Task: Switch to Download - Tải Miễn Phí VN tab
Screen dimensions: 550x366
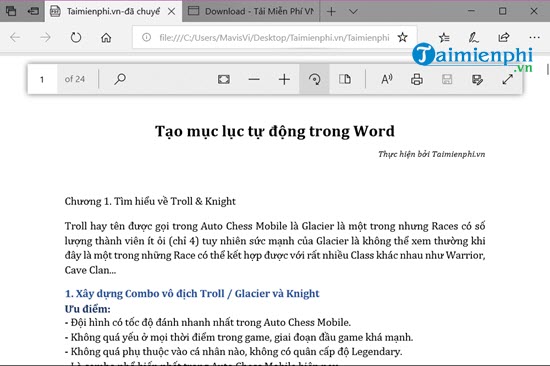Action: click(251, 11)
